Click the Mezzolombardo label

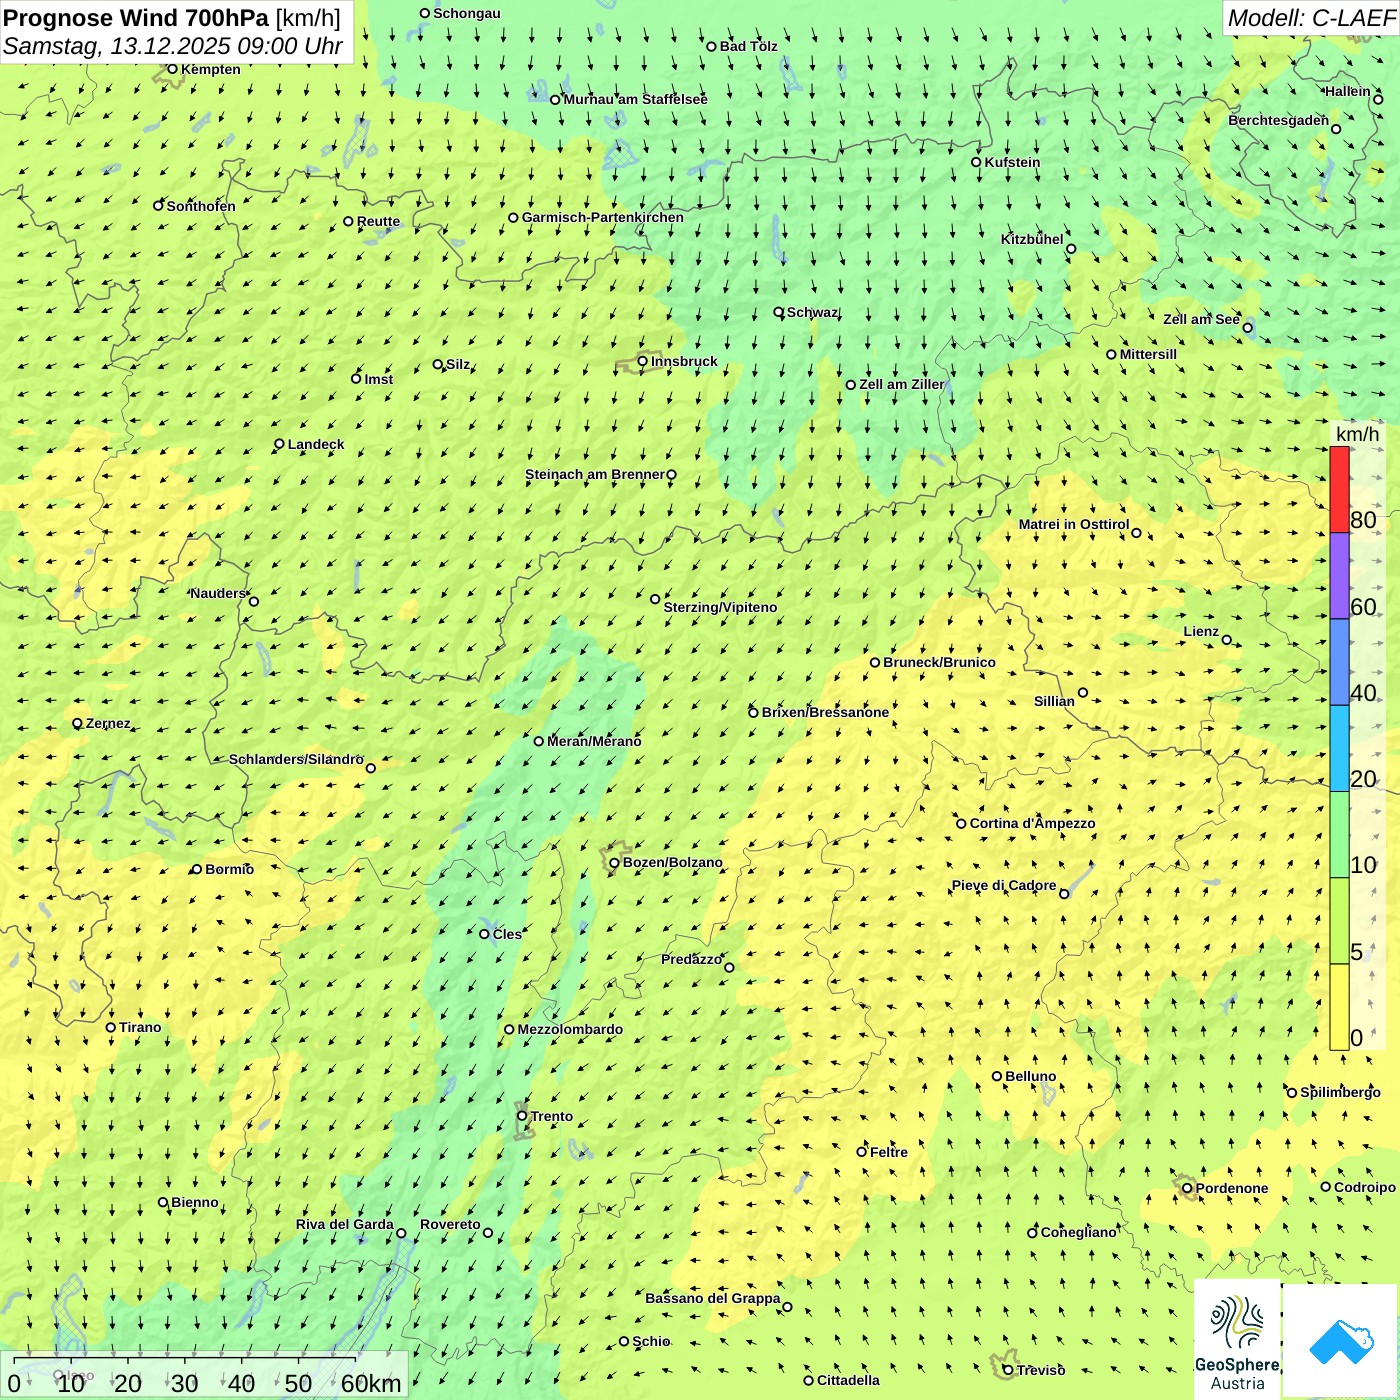pyautogui.click(x=570, y=1029)
